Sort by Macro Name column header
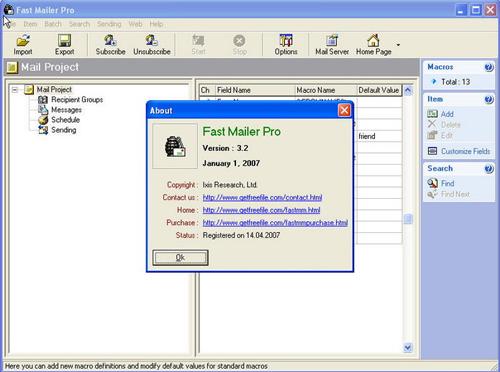This screenshot has height=372, width=500. point(326,90)
